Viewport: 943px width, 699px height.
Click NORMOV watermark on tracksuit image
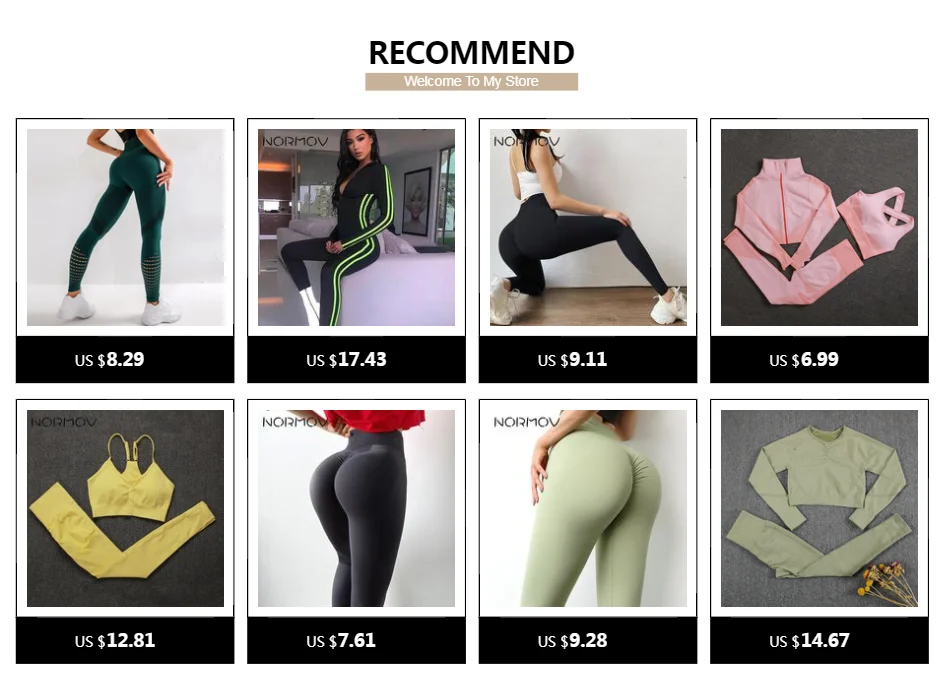click(x=295, y=141)
